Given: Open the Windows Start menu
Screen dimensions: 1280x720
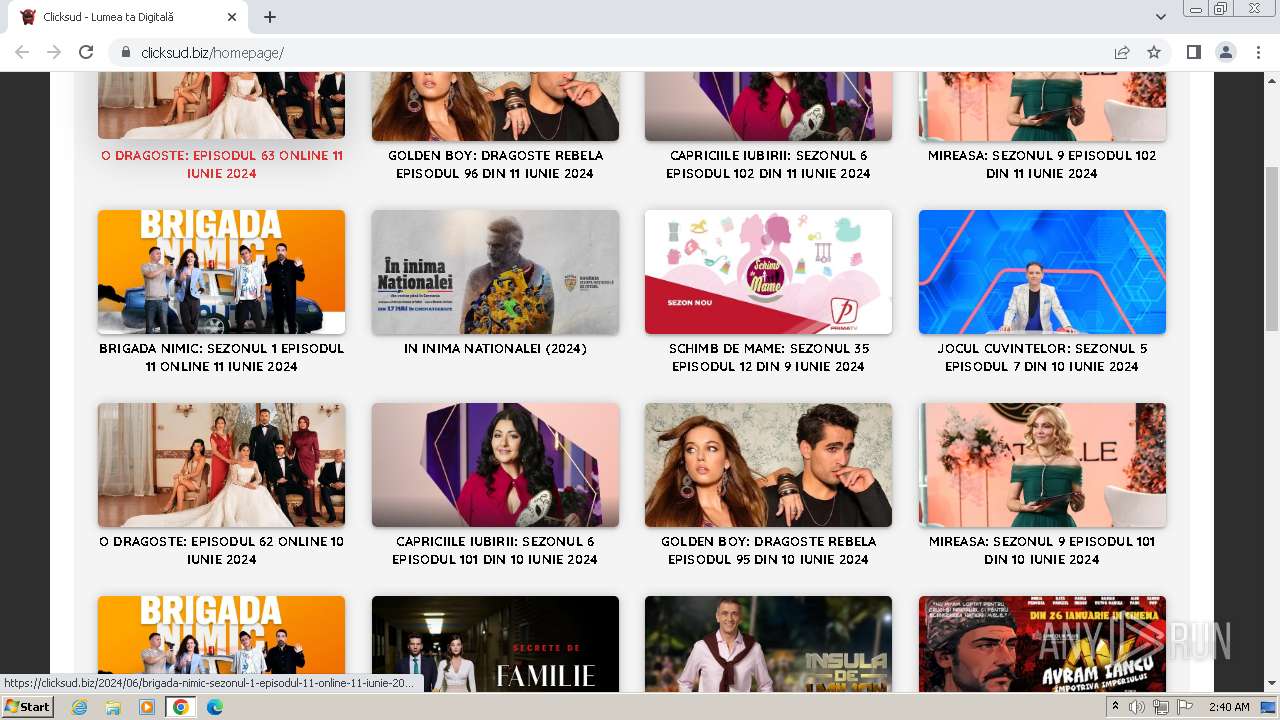Looking at the screenshot, I should point(27,707).
